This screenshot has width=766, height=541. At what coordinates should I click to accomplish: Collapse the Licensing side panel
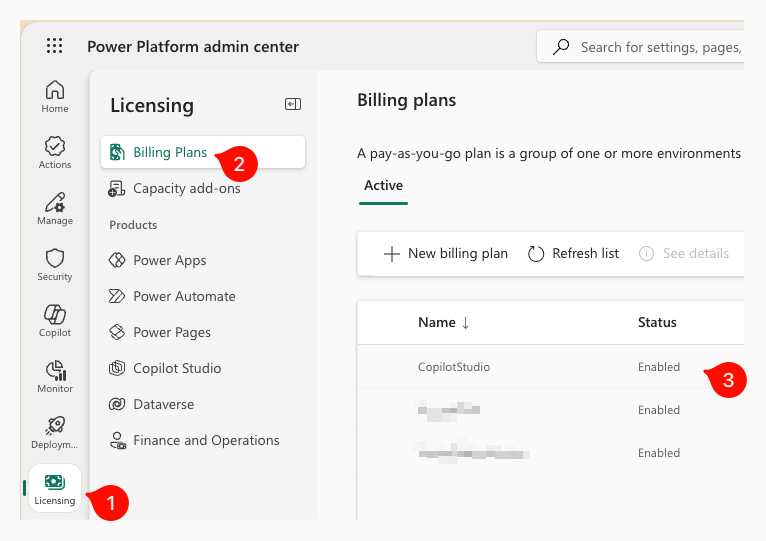(293, 104)
